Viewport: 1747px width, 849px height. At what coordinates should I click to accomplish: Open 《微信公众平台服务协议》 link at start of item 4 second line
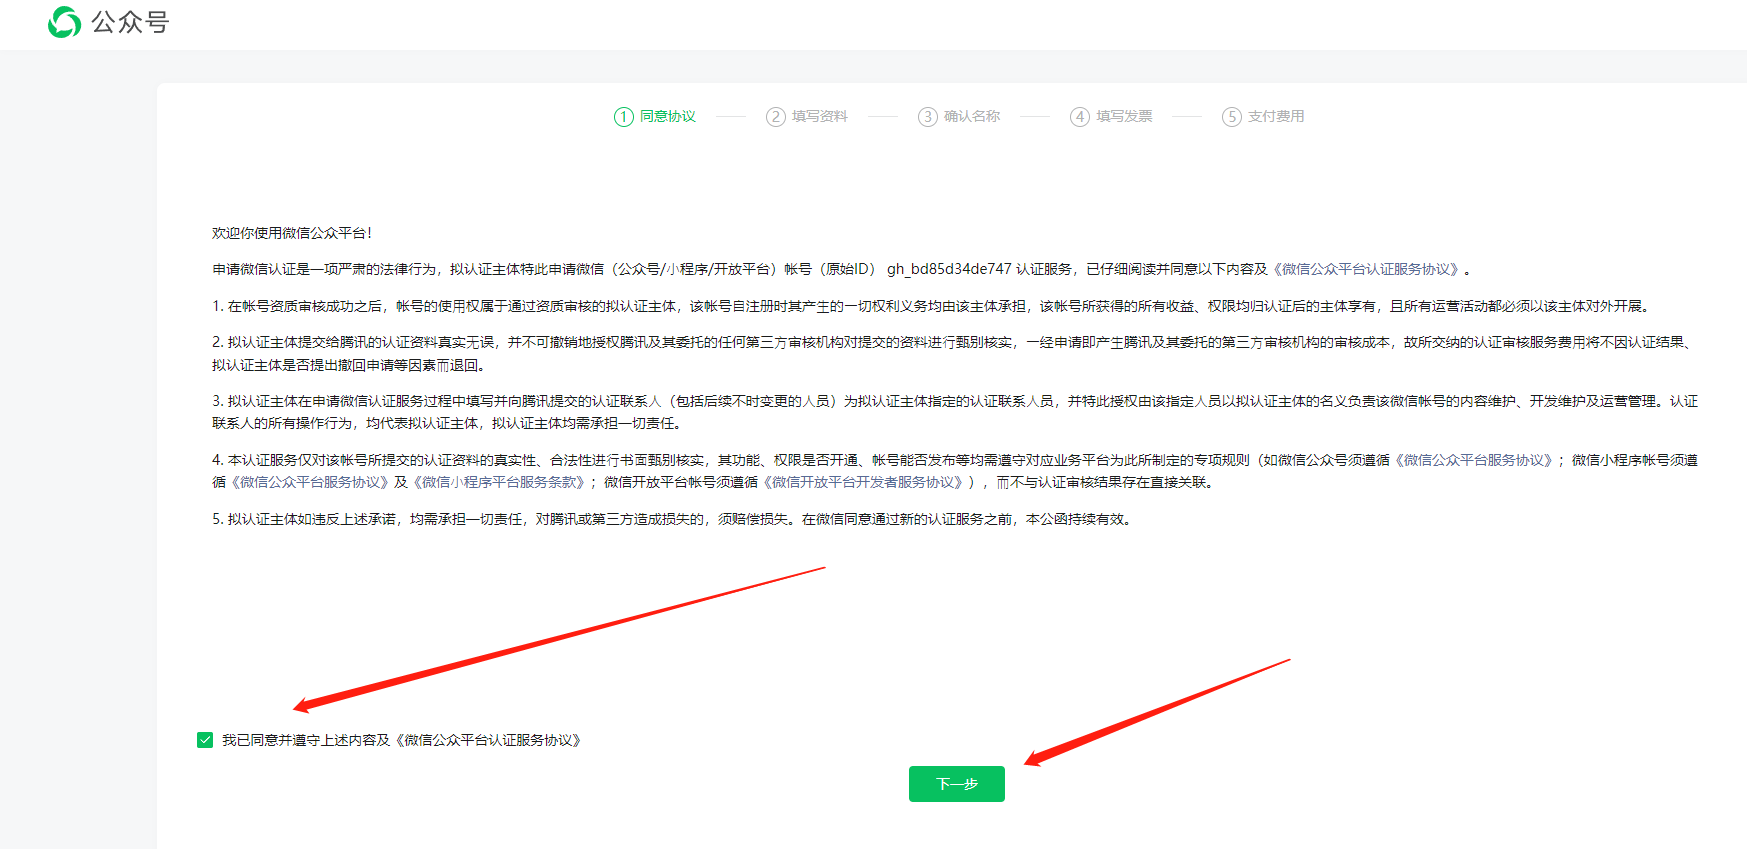pyautogui.click(x=309, y=482)
